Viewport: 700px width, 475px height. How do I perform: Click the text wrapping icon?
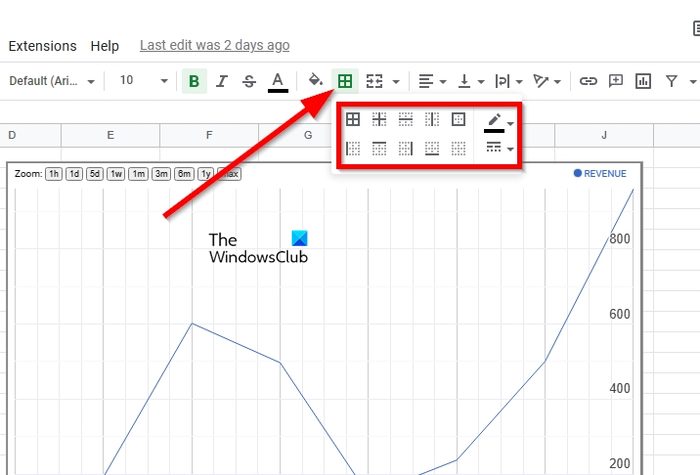click(x=502, y=81)
